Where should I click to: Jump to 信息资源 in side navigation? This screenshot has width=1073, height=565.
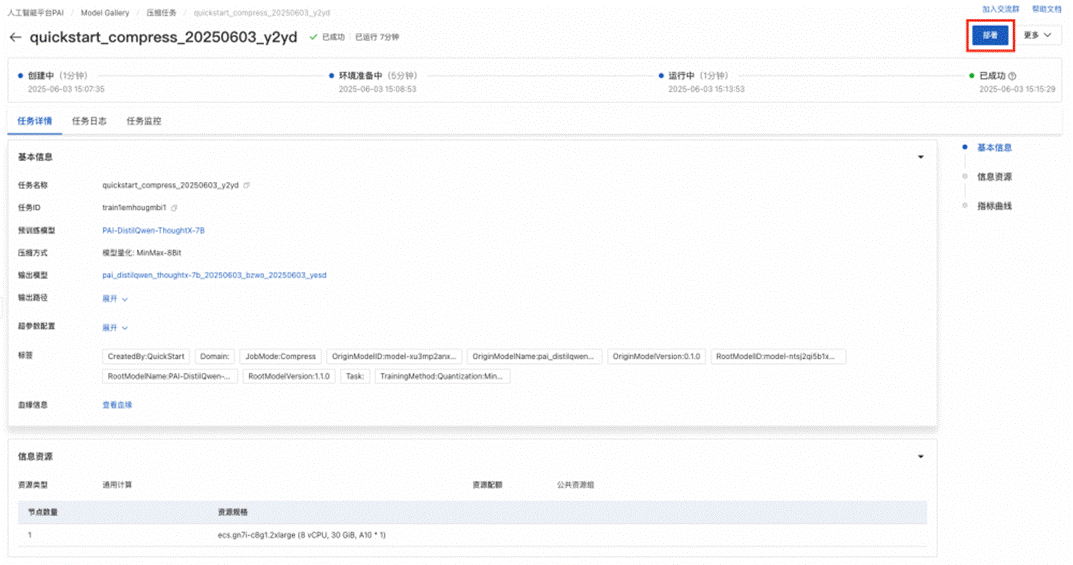[994, 176]
